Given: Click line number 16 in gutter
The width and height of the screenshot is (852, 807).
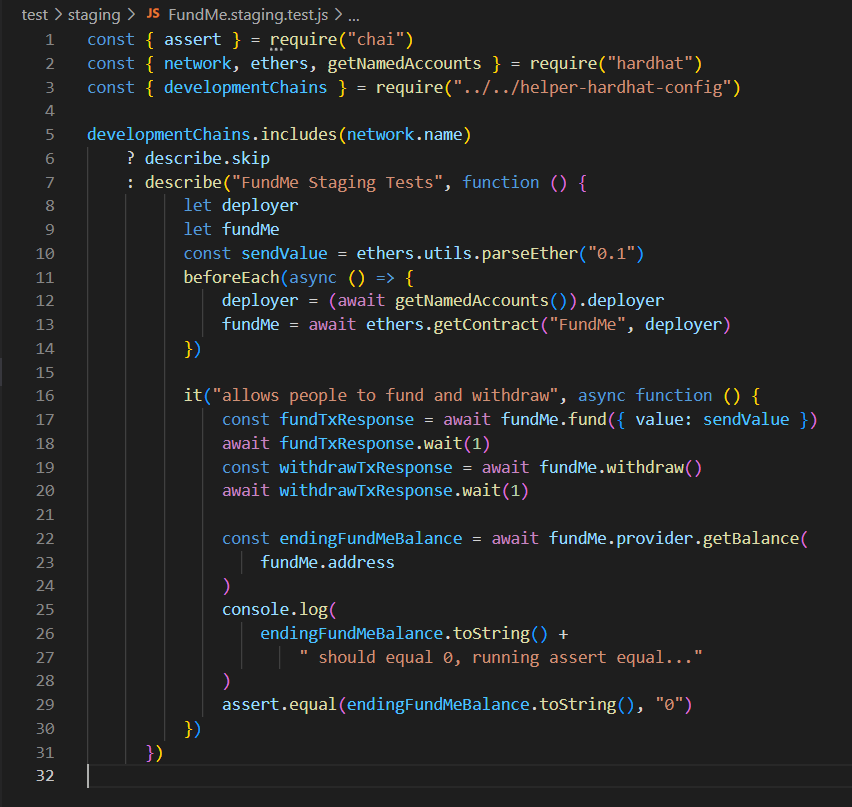Looking at the screenshot, I should [45, 396].
